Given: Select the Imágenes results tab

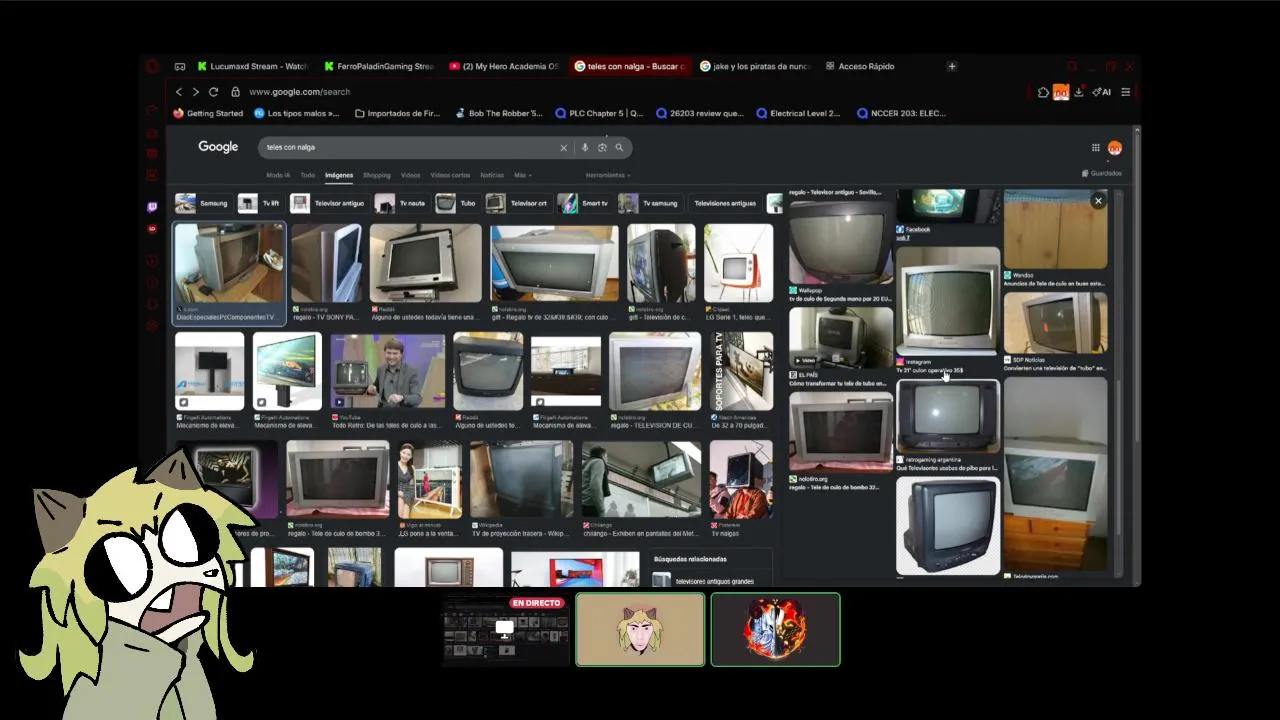Looking at the screenshot, I should click(339, 175).
